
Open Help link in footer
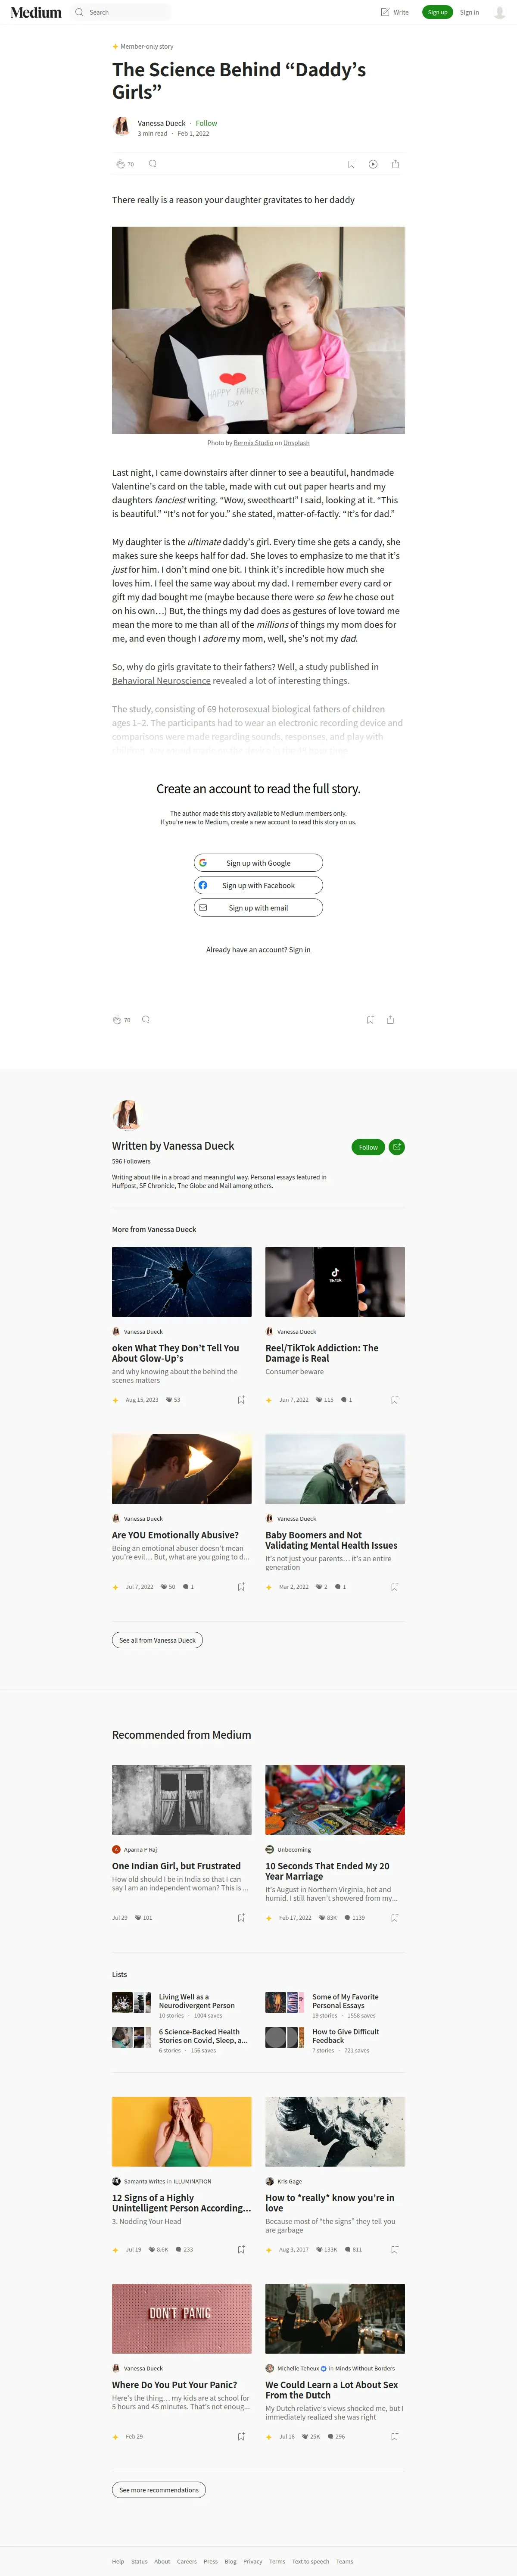coord(118,2562)
